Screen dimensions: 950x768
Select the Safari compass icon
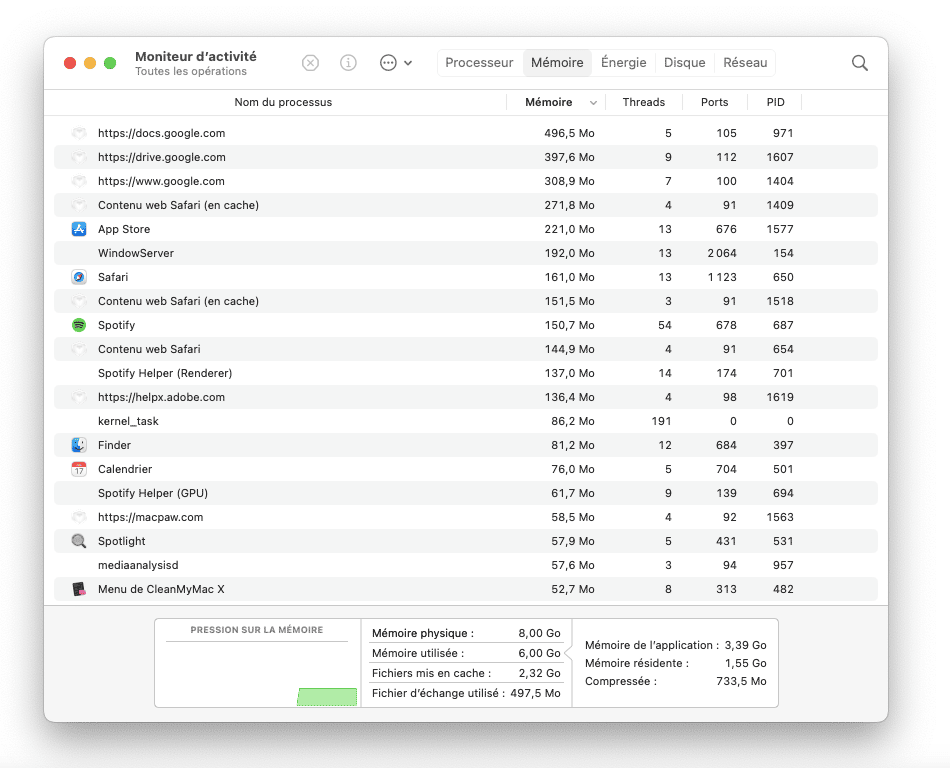click(x=79, y=277)
